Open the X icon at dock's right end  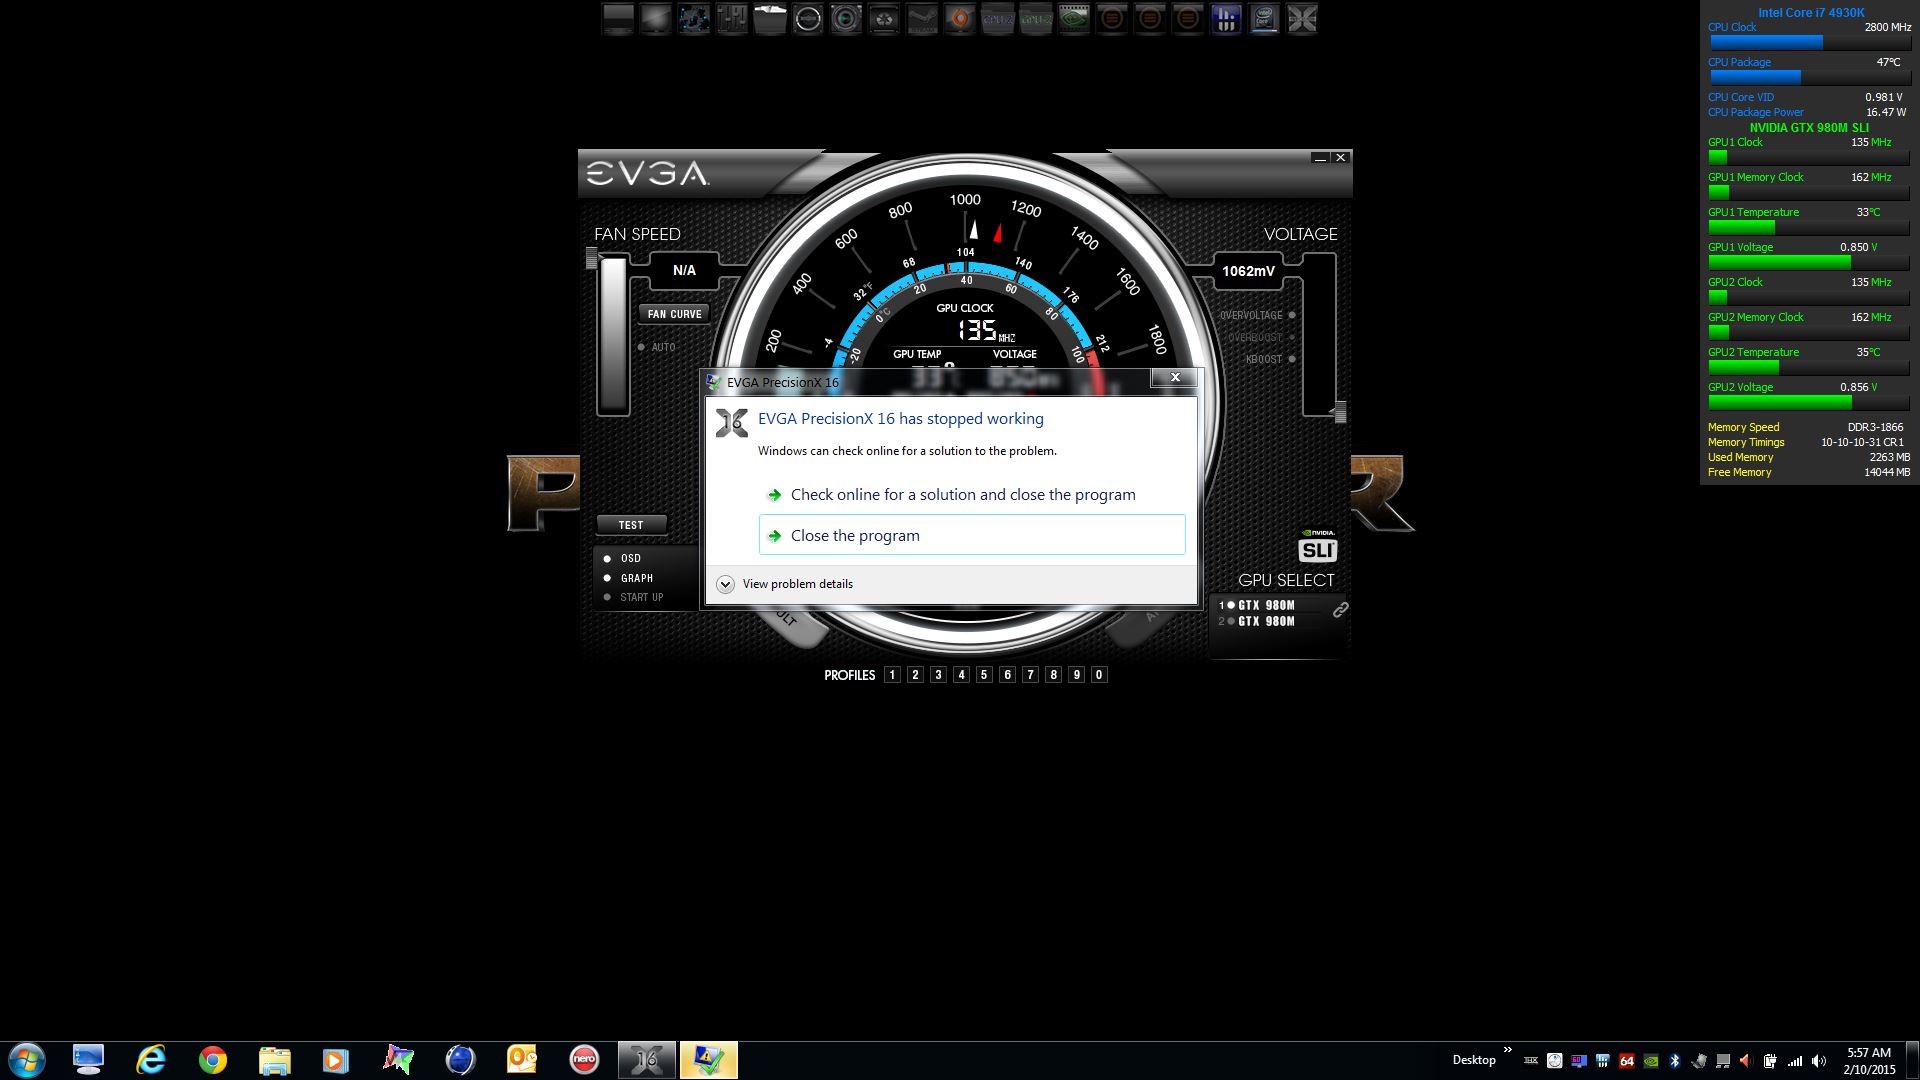[1302, 18]
